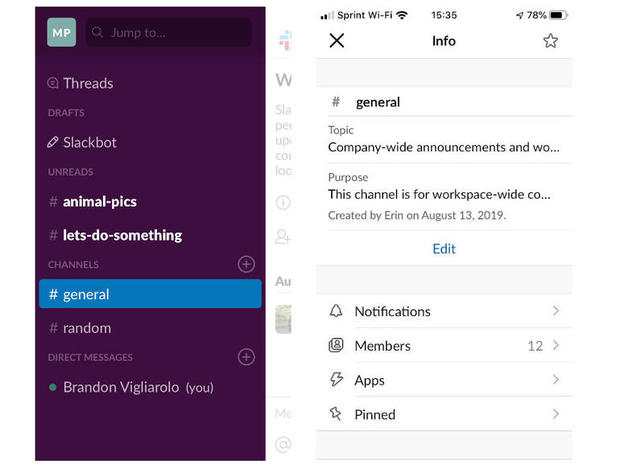This screenshot has height=465, width=620.
Task: Select the #random channel
Action: pyautogui.click(x=86, y=328)
